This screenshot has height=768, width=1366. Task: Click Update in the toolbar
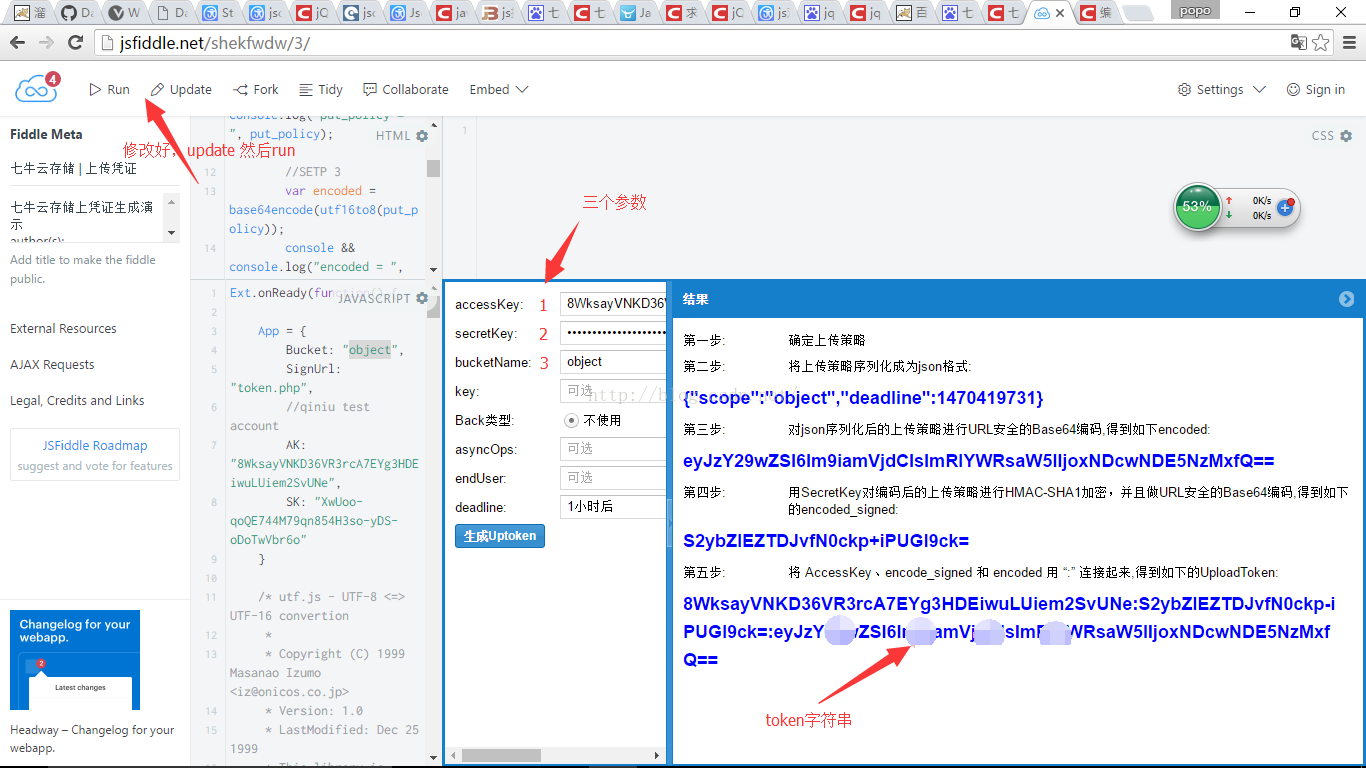point(181,89)
